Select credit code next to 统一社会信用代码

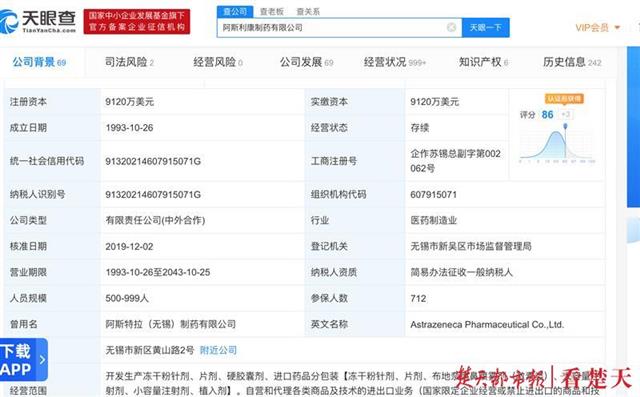point(153,161)
